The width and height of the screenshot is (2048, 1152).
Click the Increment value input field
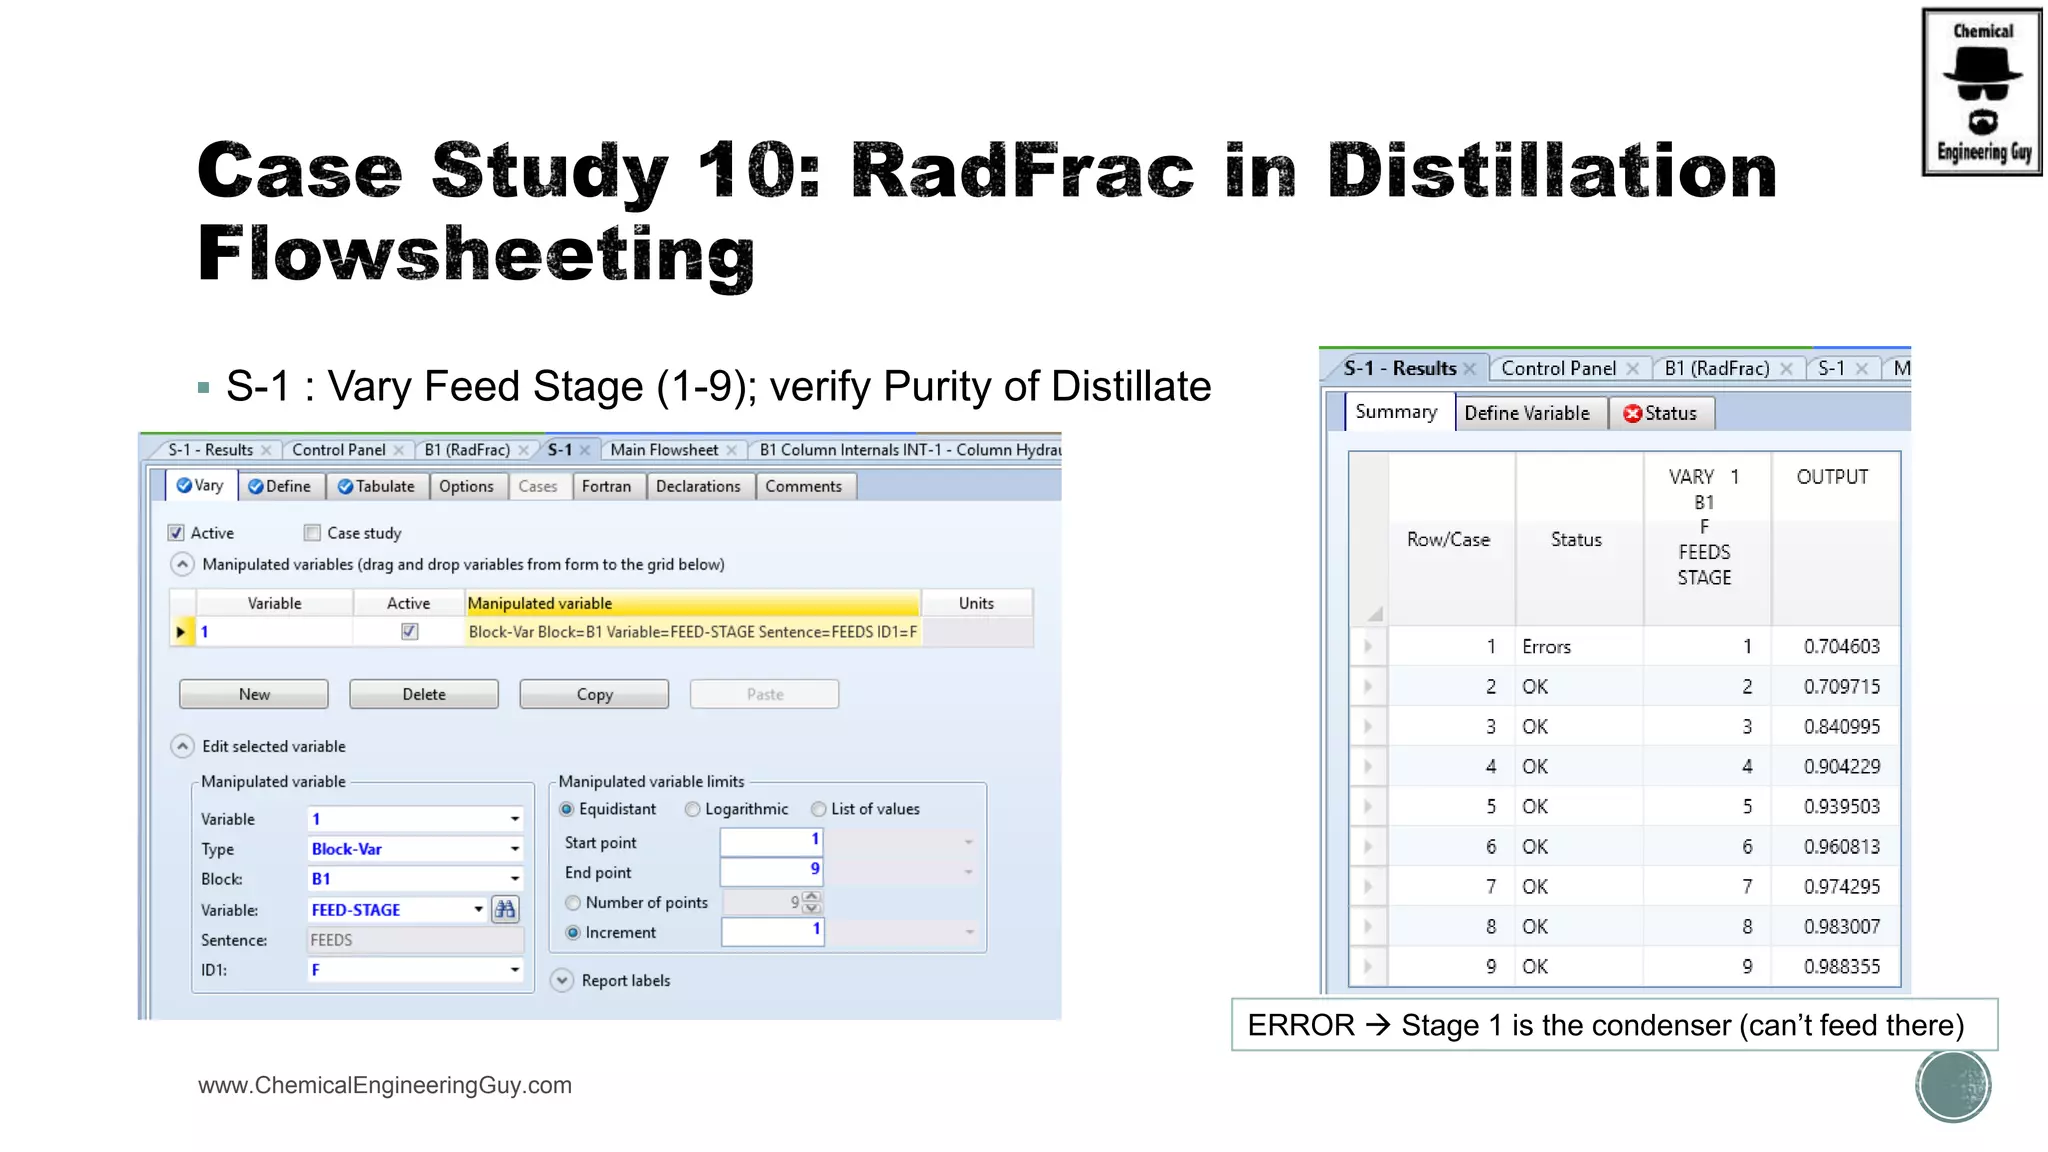771,932
